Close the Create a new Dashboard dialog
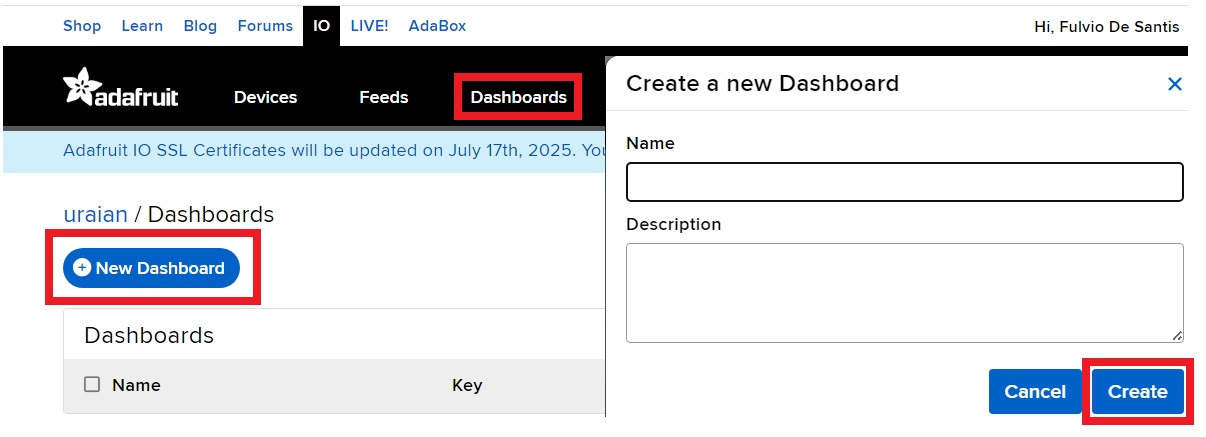Screen dimensions: 1206x437 (1175, 85)
